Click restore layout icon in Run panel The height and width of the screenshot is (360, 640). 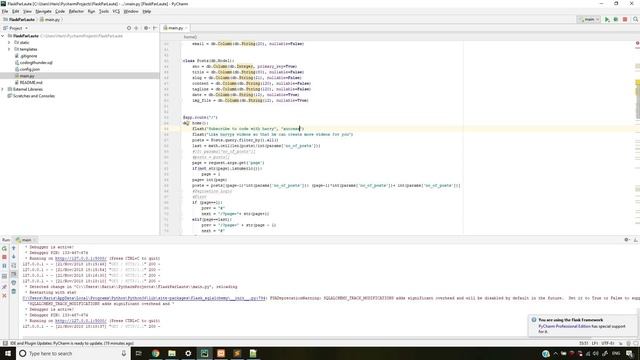[4, 276]
